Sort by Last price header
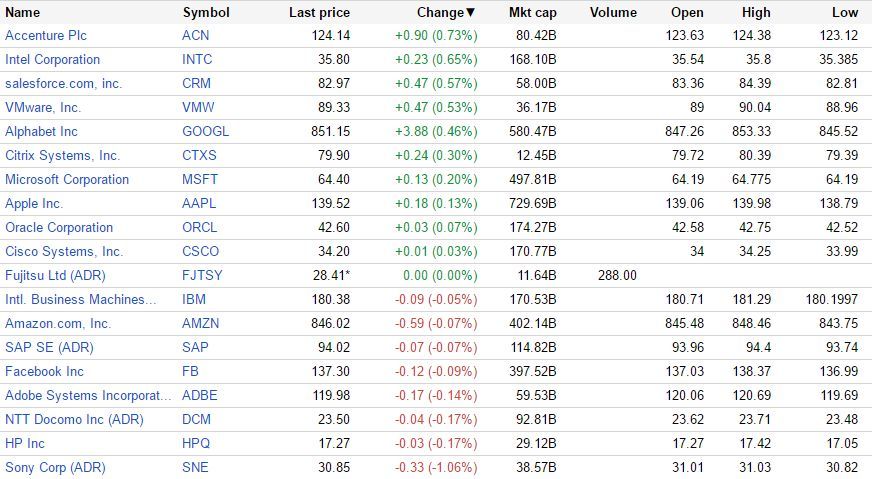 coord(319,13)
